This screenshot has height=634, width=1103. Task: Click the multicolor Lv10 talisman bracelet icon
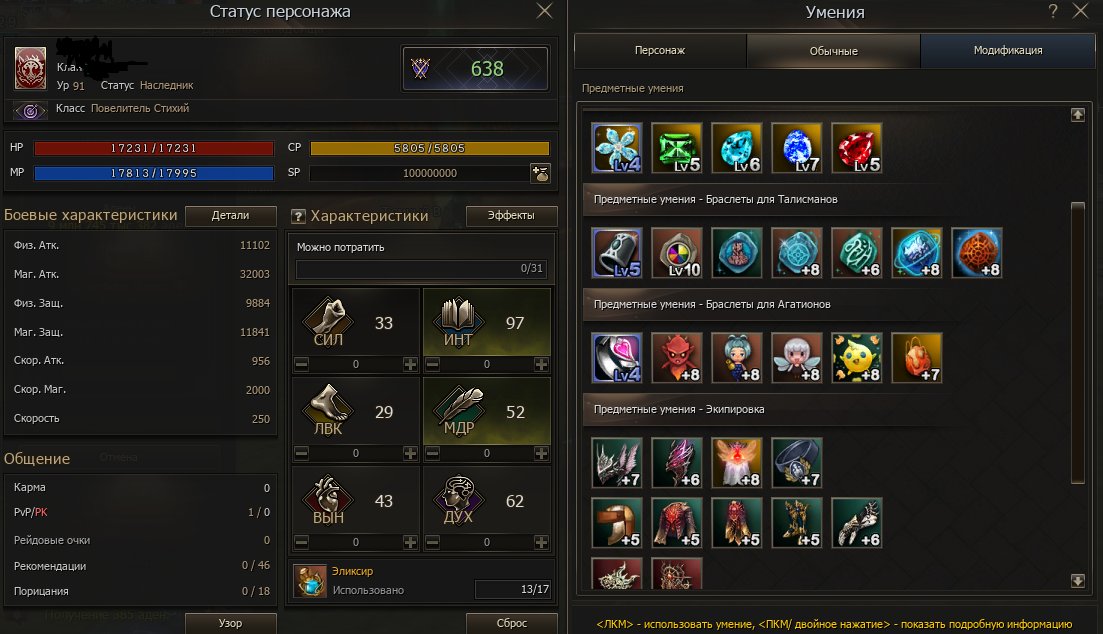point(677,253)
